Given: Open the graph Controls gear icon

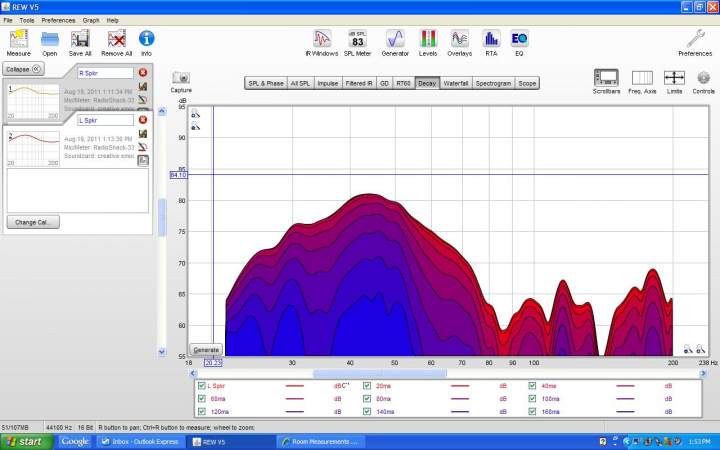Looking at the screenshot, I should point(703,78).
